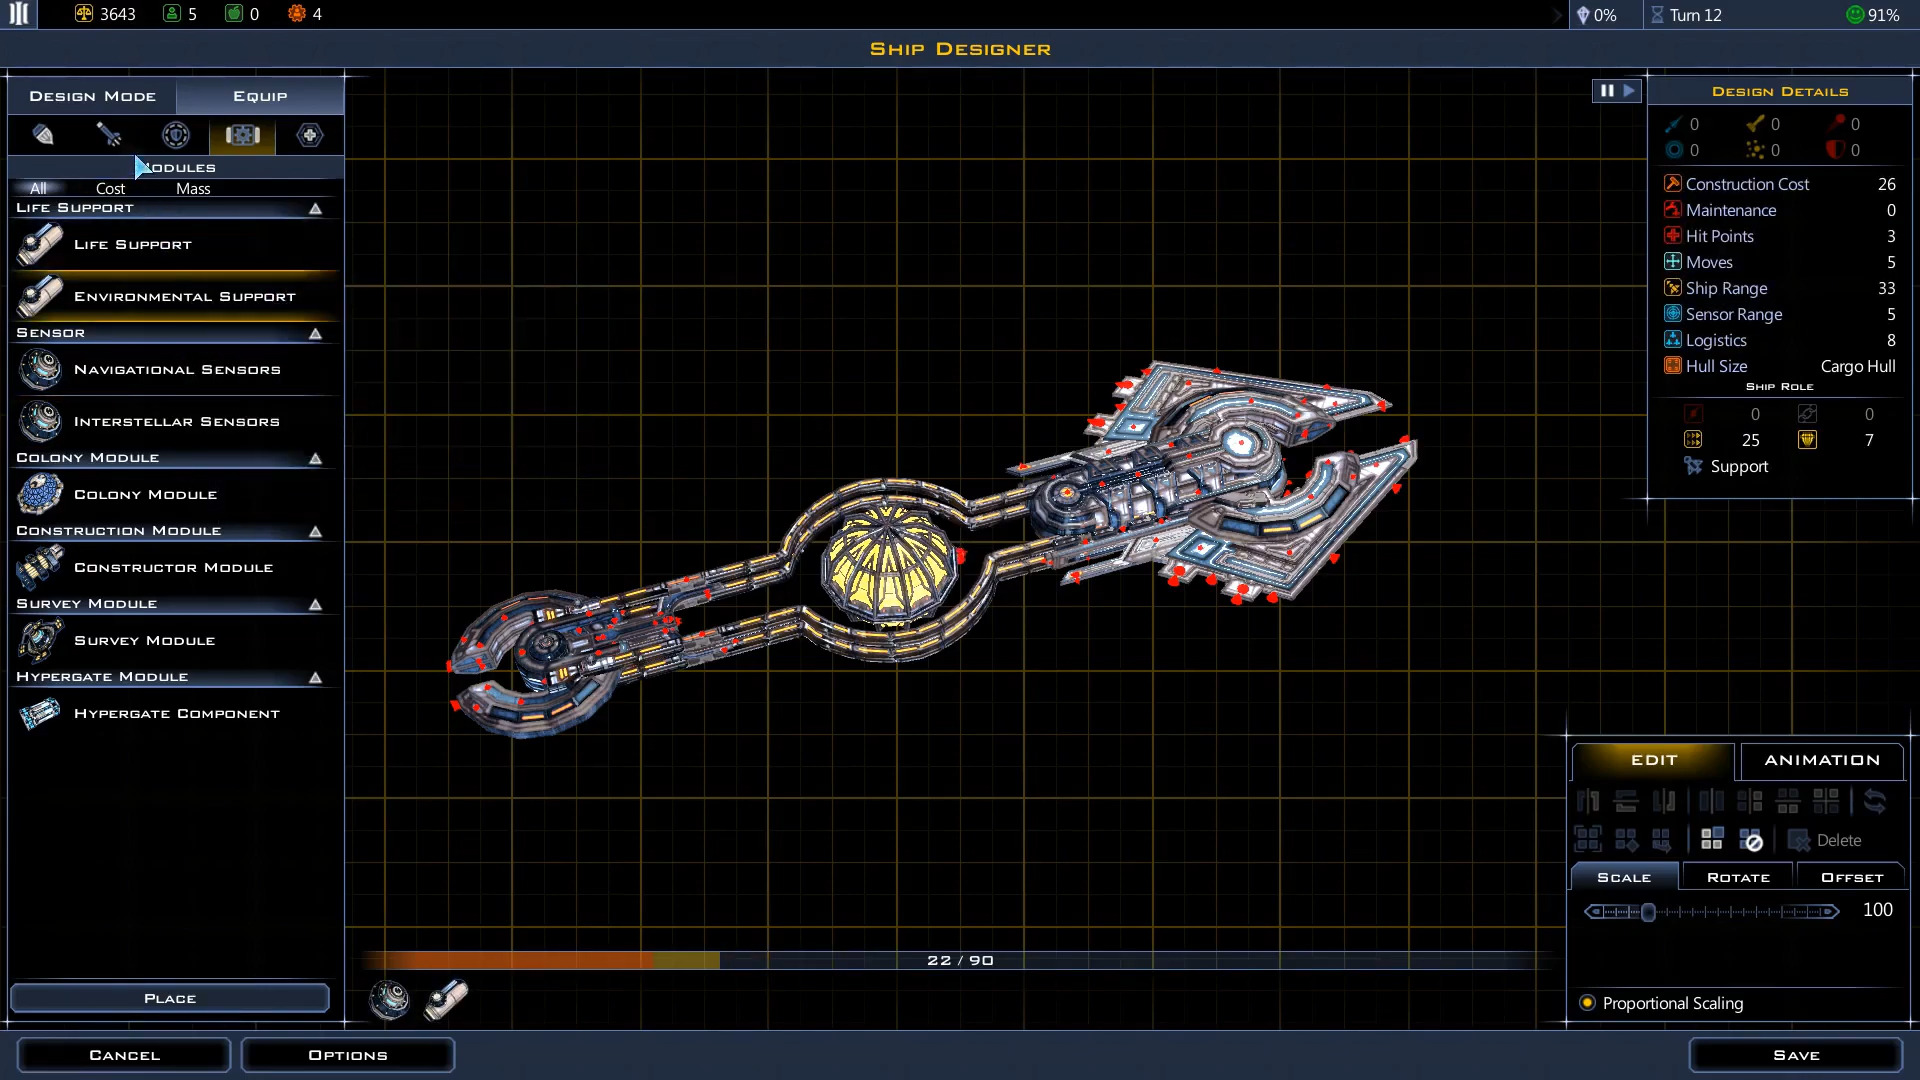Screen dimensions: 1920x1080
Task: Click the Delete button in edit panel
Action: (x=1832, y=840)
